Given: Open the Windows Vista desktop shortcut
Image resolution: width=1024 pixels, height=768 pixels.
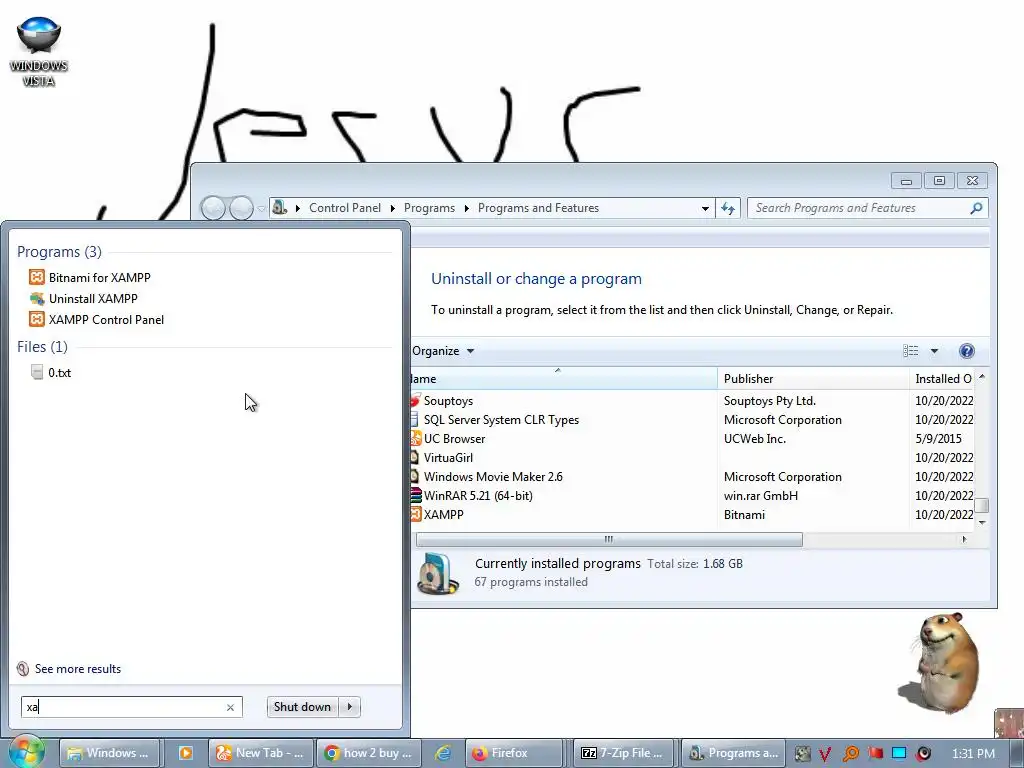Looking at the screenshot, I should tap(39, 52).
